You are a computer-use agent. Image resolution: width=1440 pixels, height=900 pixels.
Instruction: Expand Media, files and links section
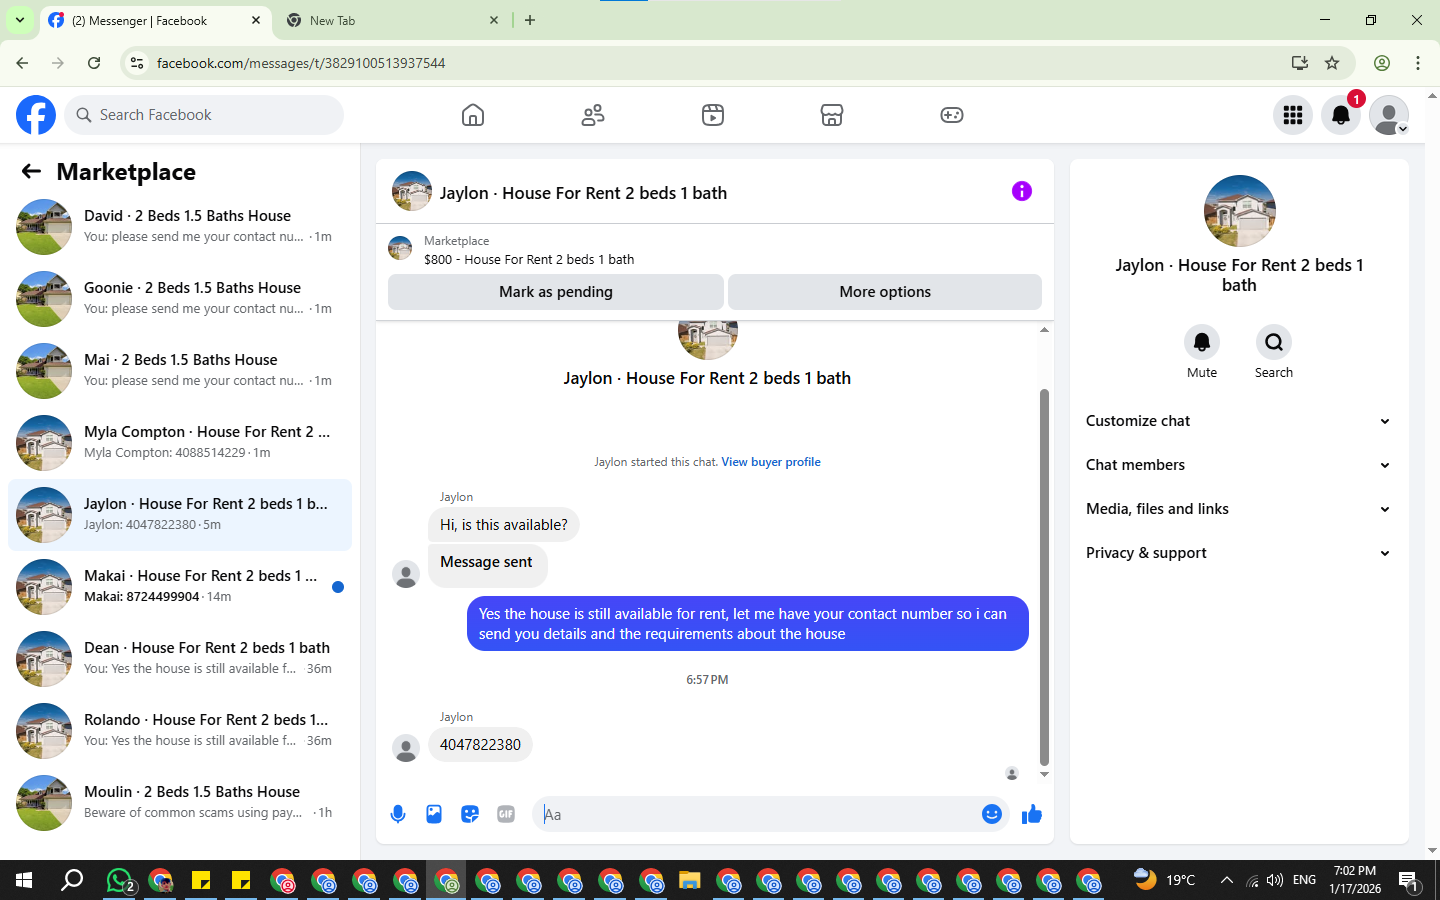[1239, 509]
